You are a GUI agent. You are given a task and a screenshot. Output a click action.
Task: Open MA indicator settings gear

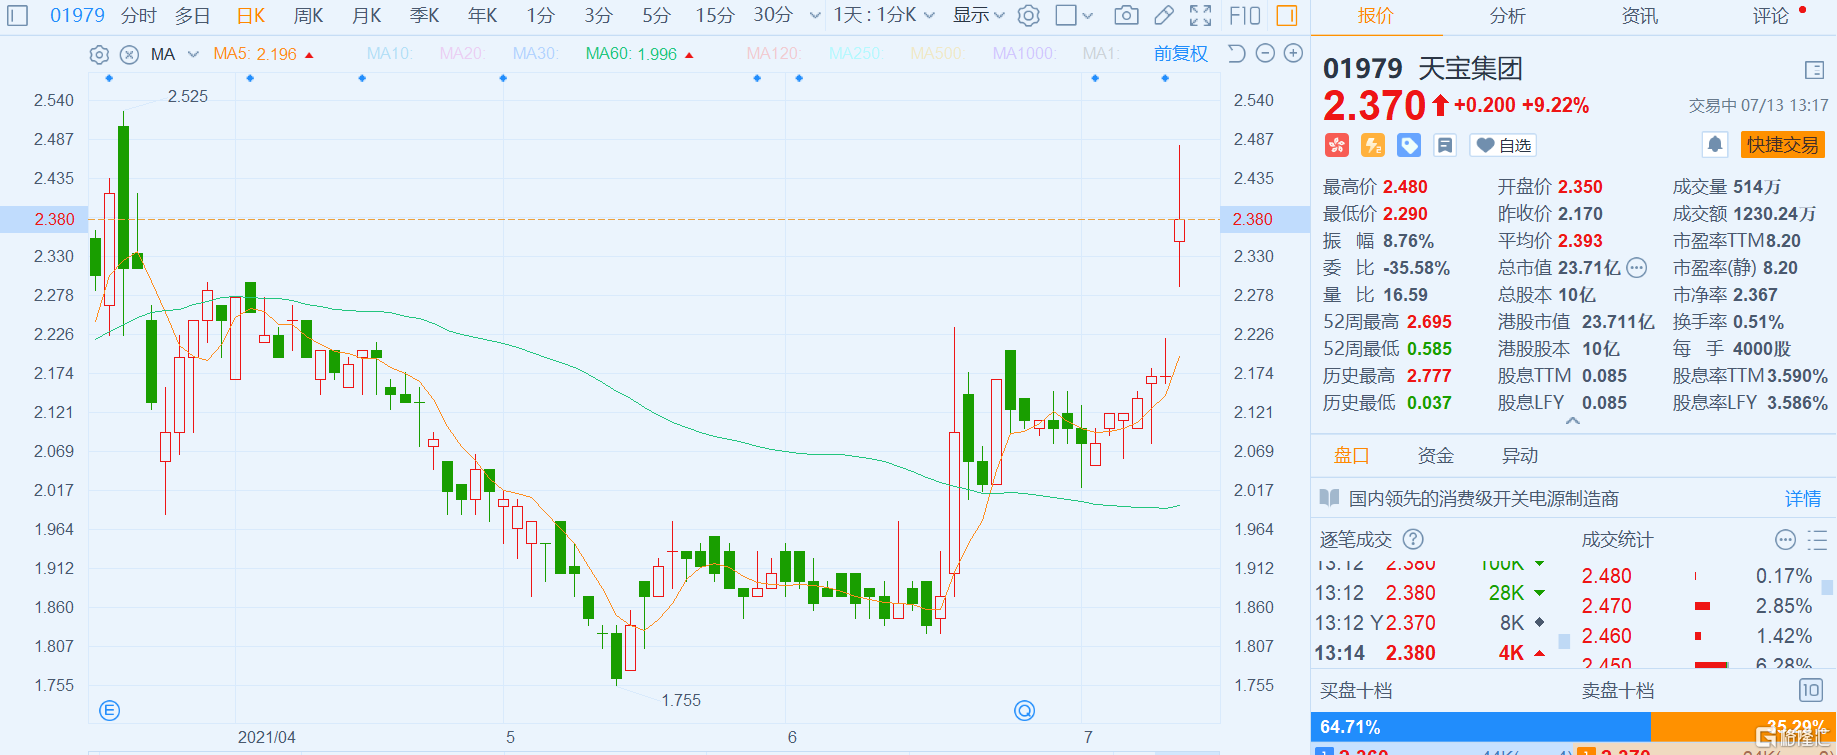click(x=99, y=54)
